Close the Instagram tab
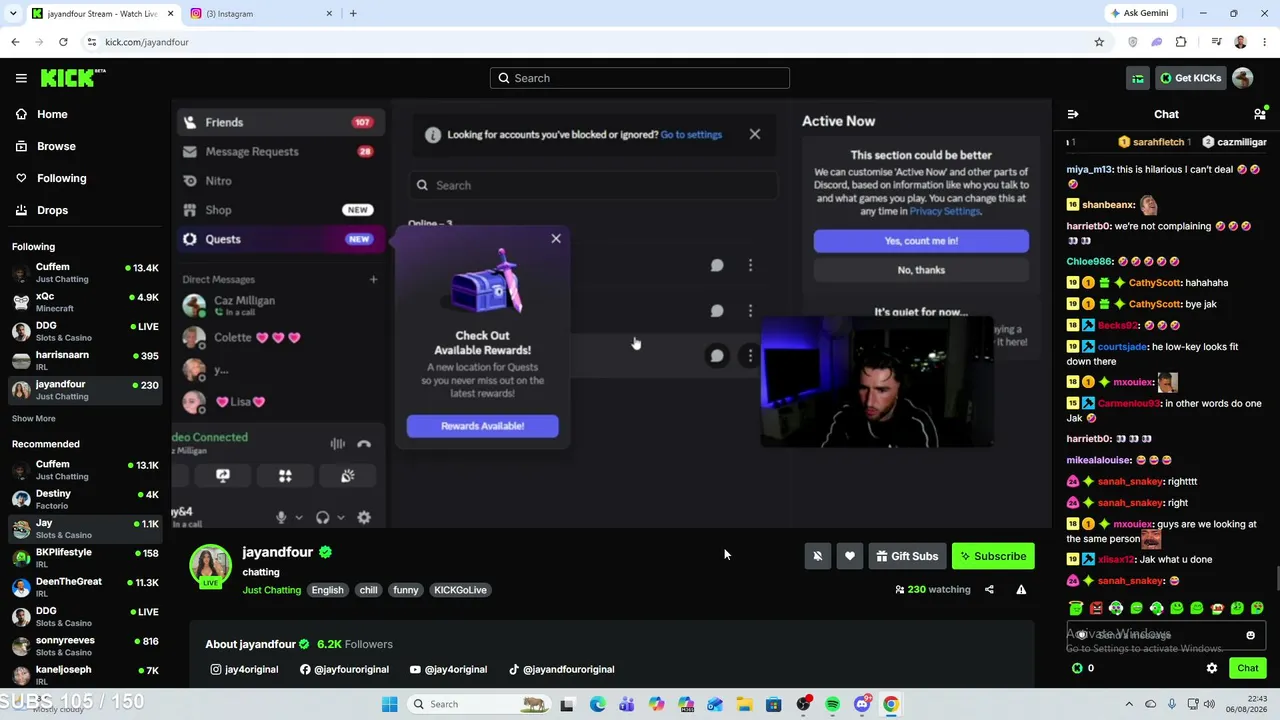 tap(329, 13)
